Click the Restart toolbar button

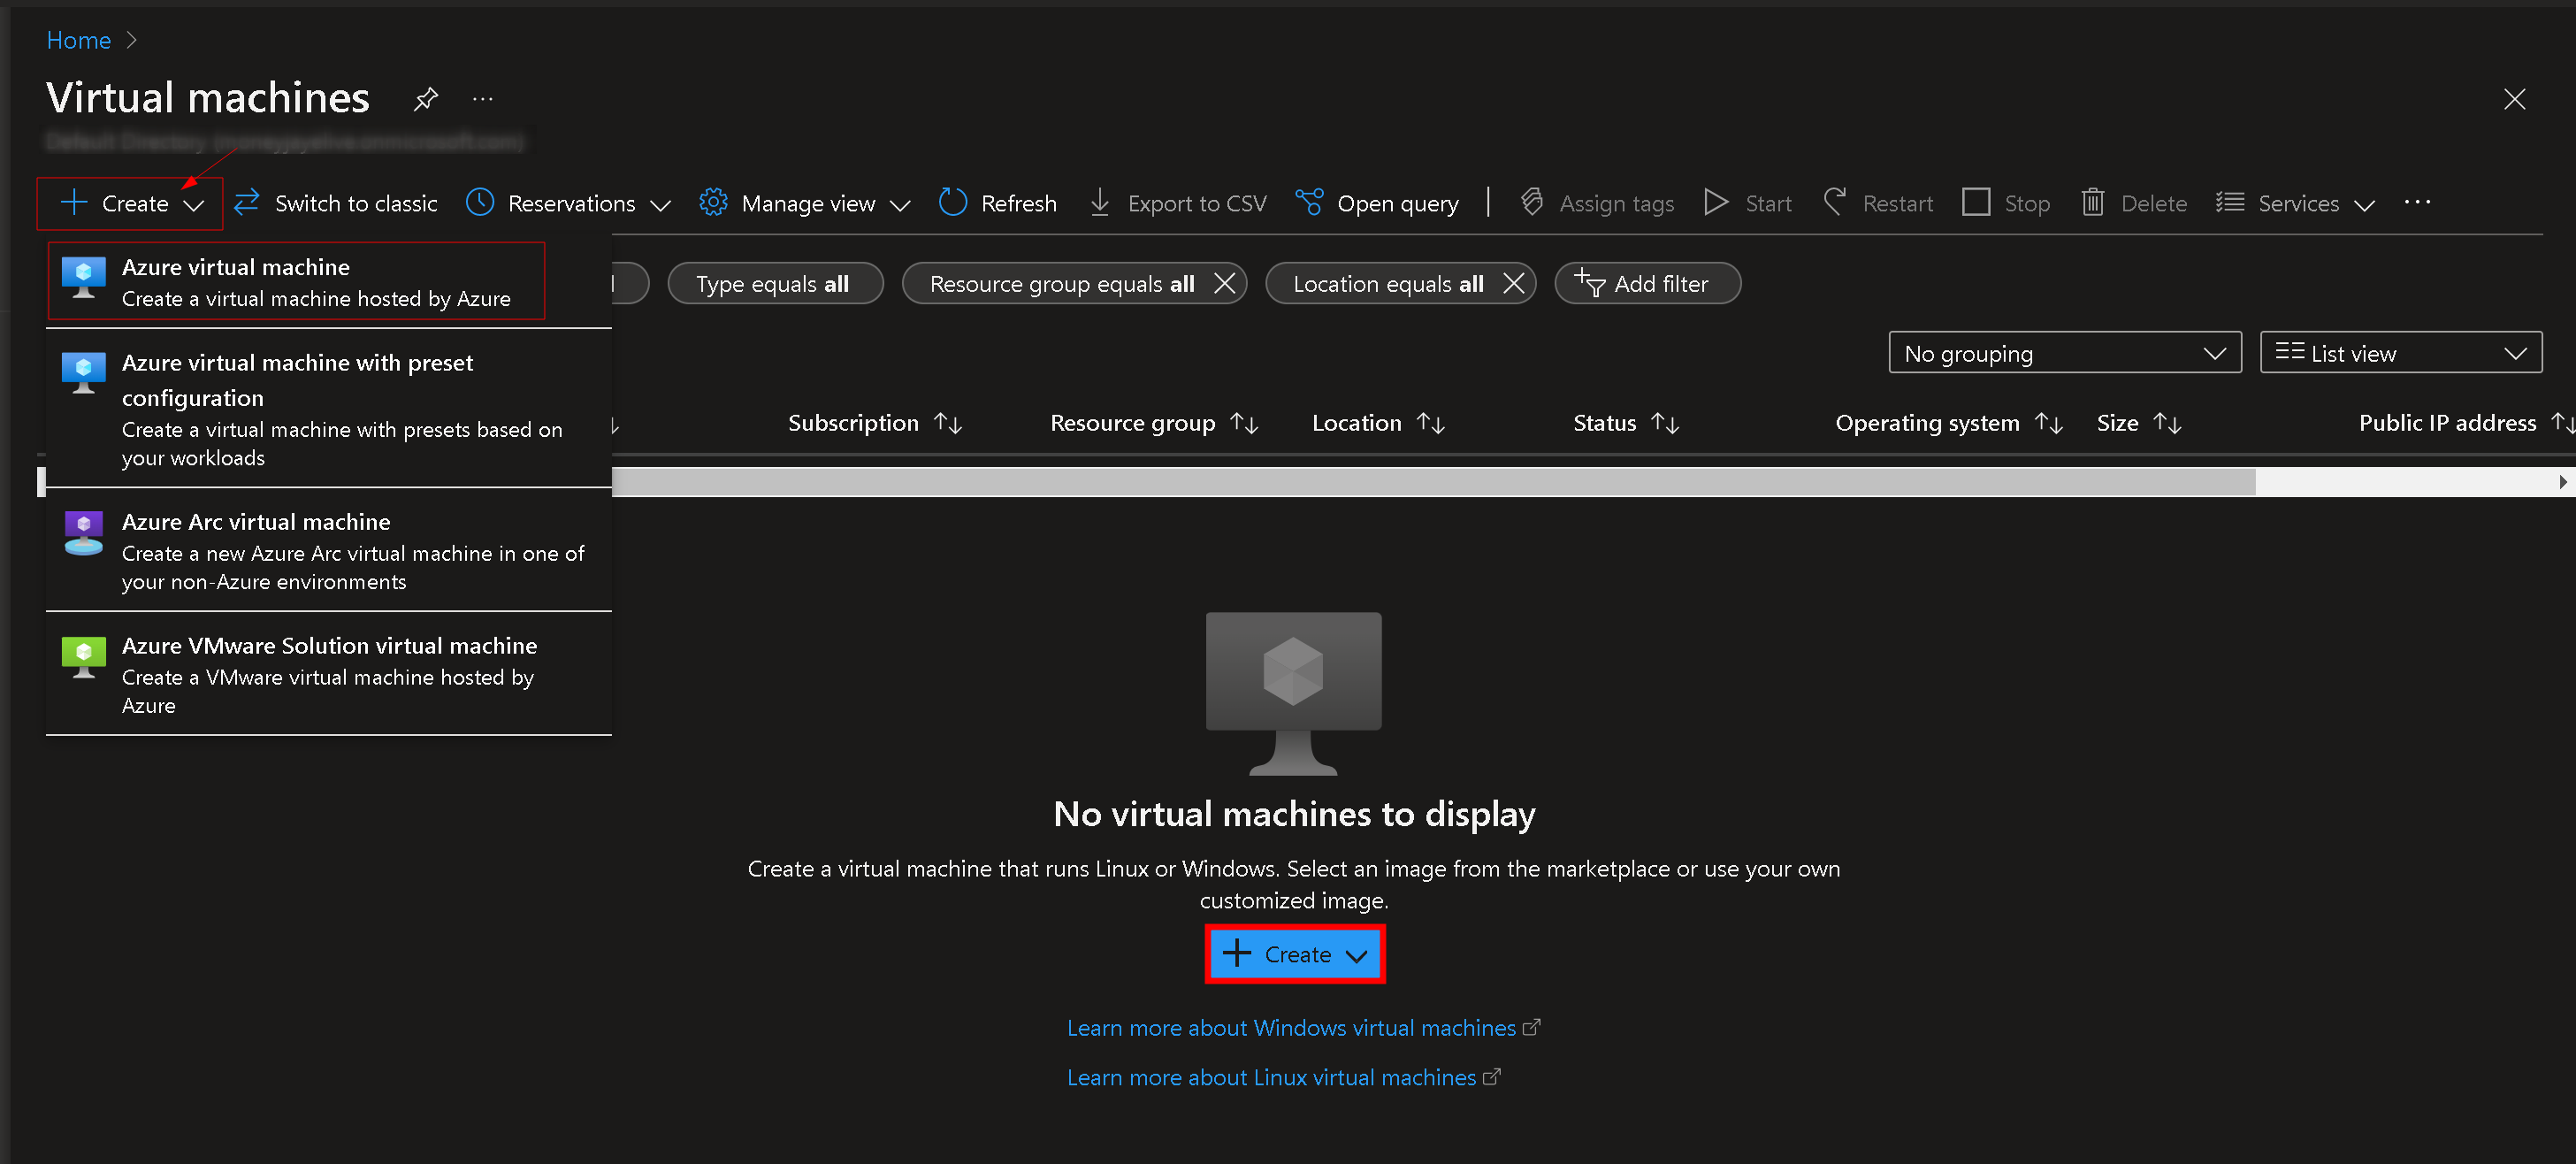1878,203
